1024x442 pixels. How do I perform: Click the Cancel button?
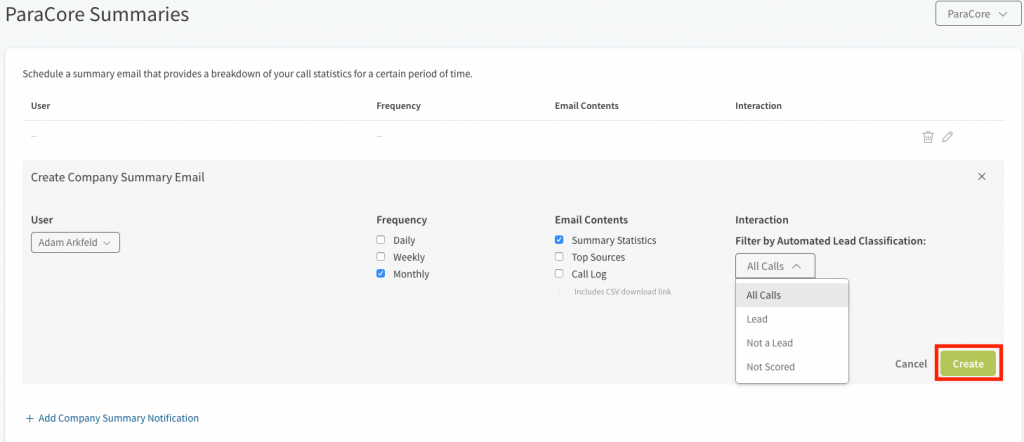point(911,364)
